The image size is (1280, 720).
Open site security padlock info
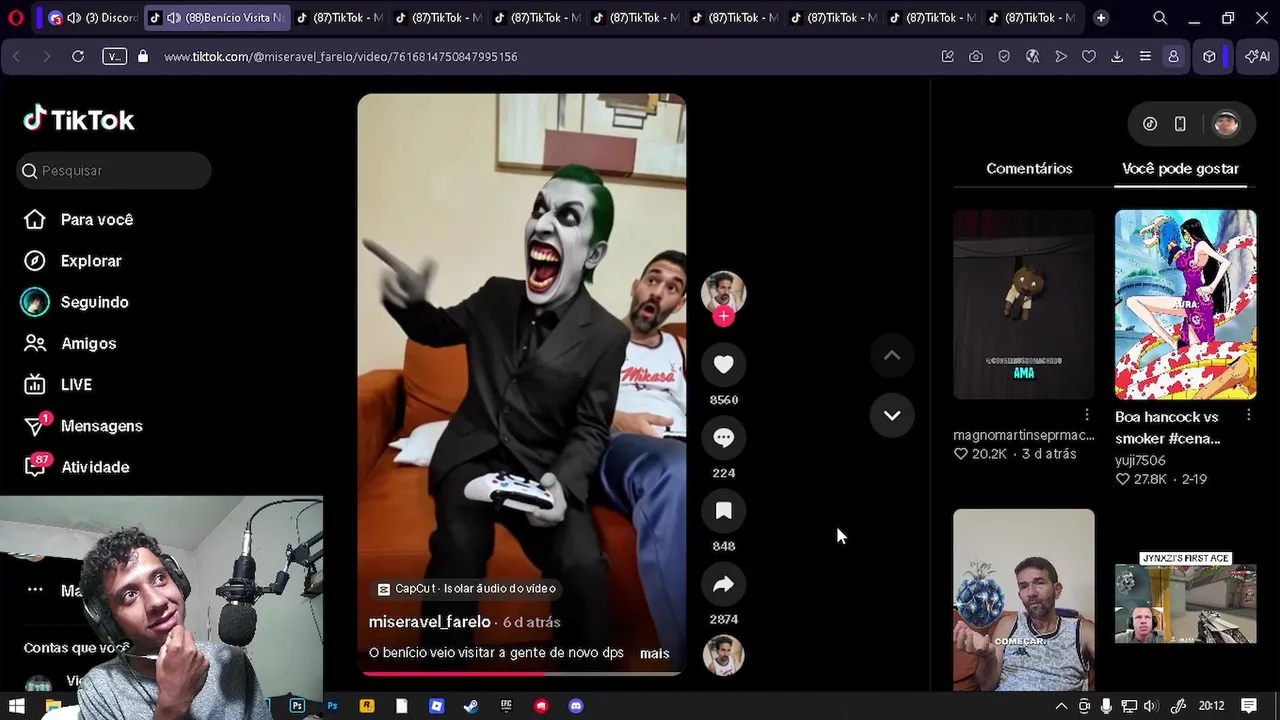tap(143, 57)
